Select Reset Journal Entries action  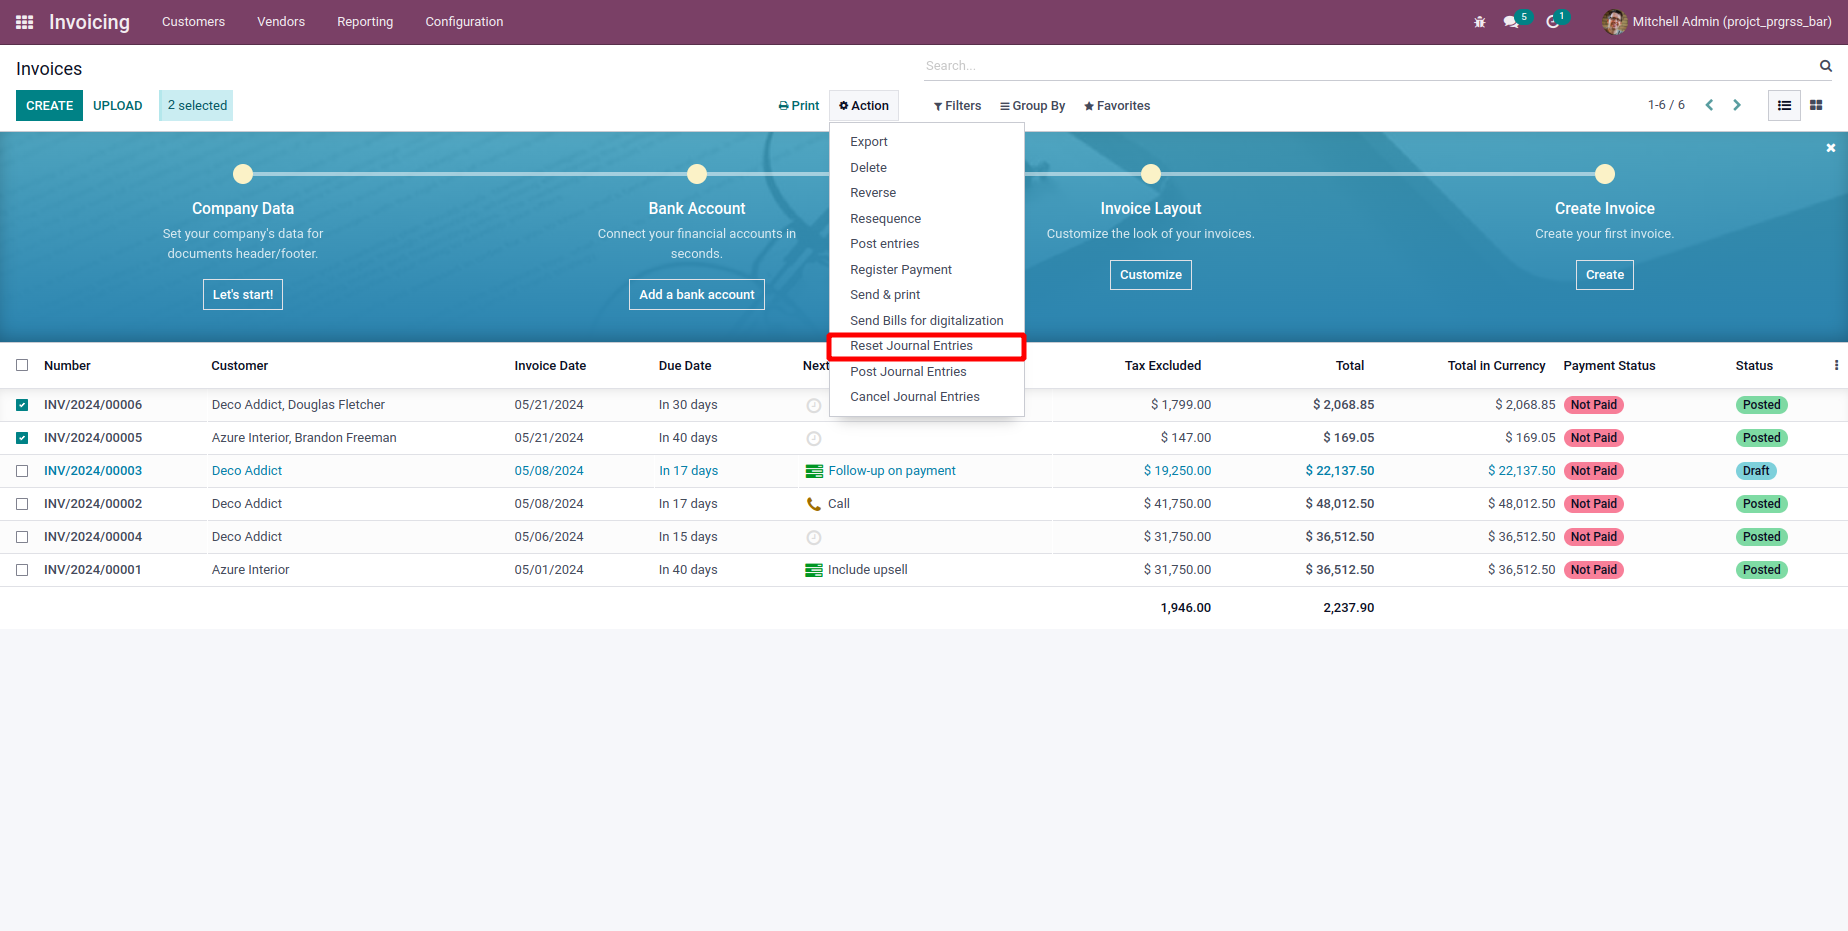click(927, 346)
